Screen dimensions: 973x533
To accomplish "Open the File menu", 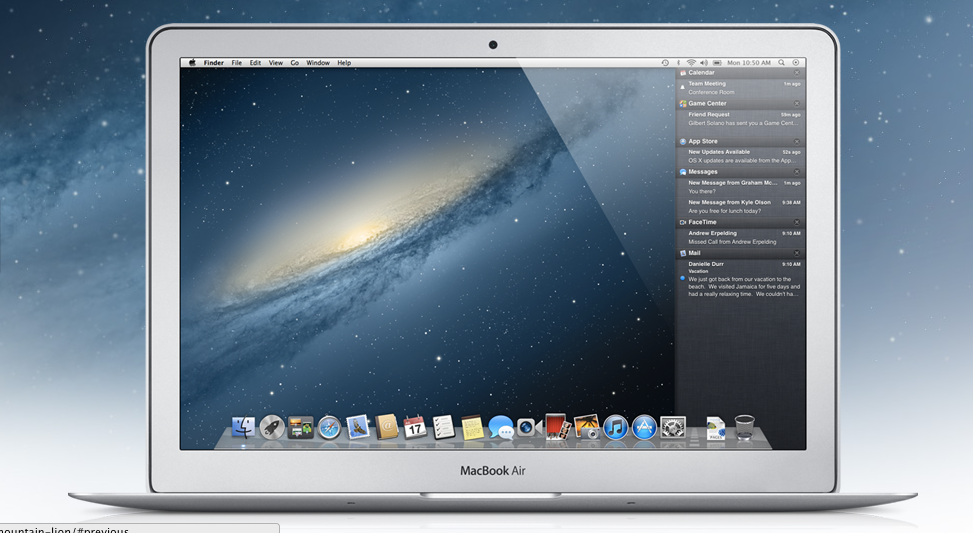I will pyautogui.click(x=237, y=63).
